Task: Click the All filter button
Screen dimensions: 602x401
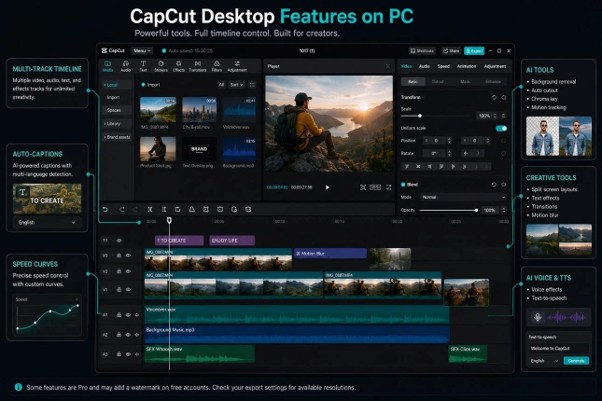Action: tap(222, 85)
